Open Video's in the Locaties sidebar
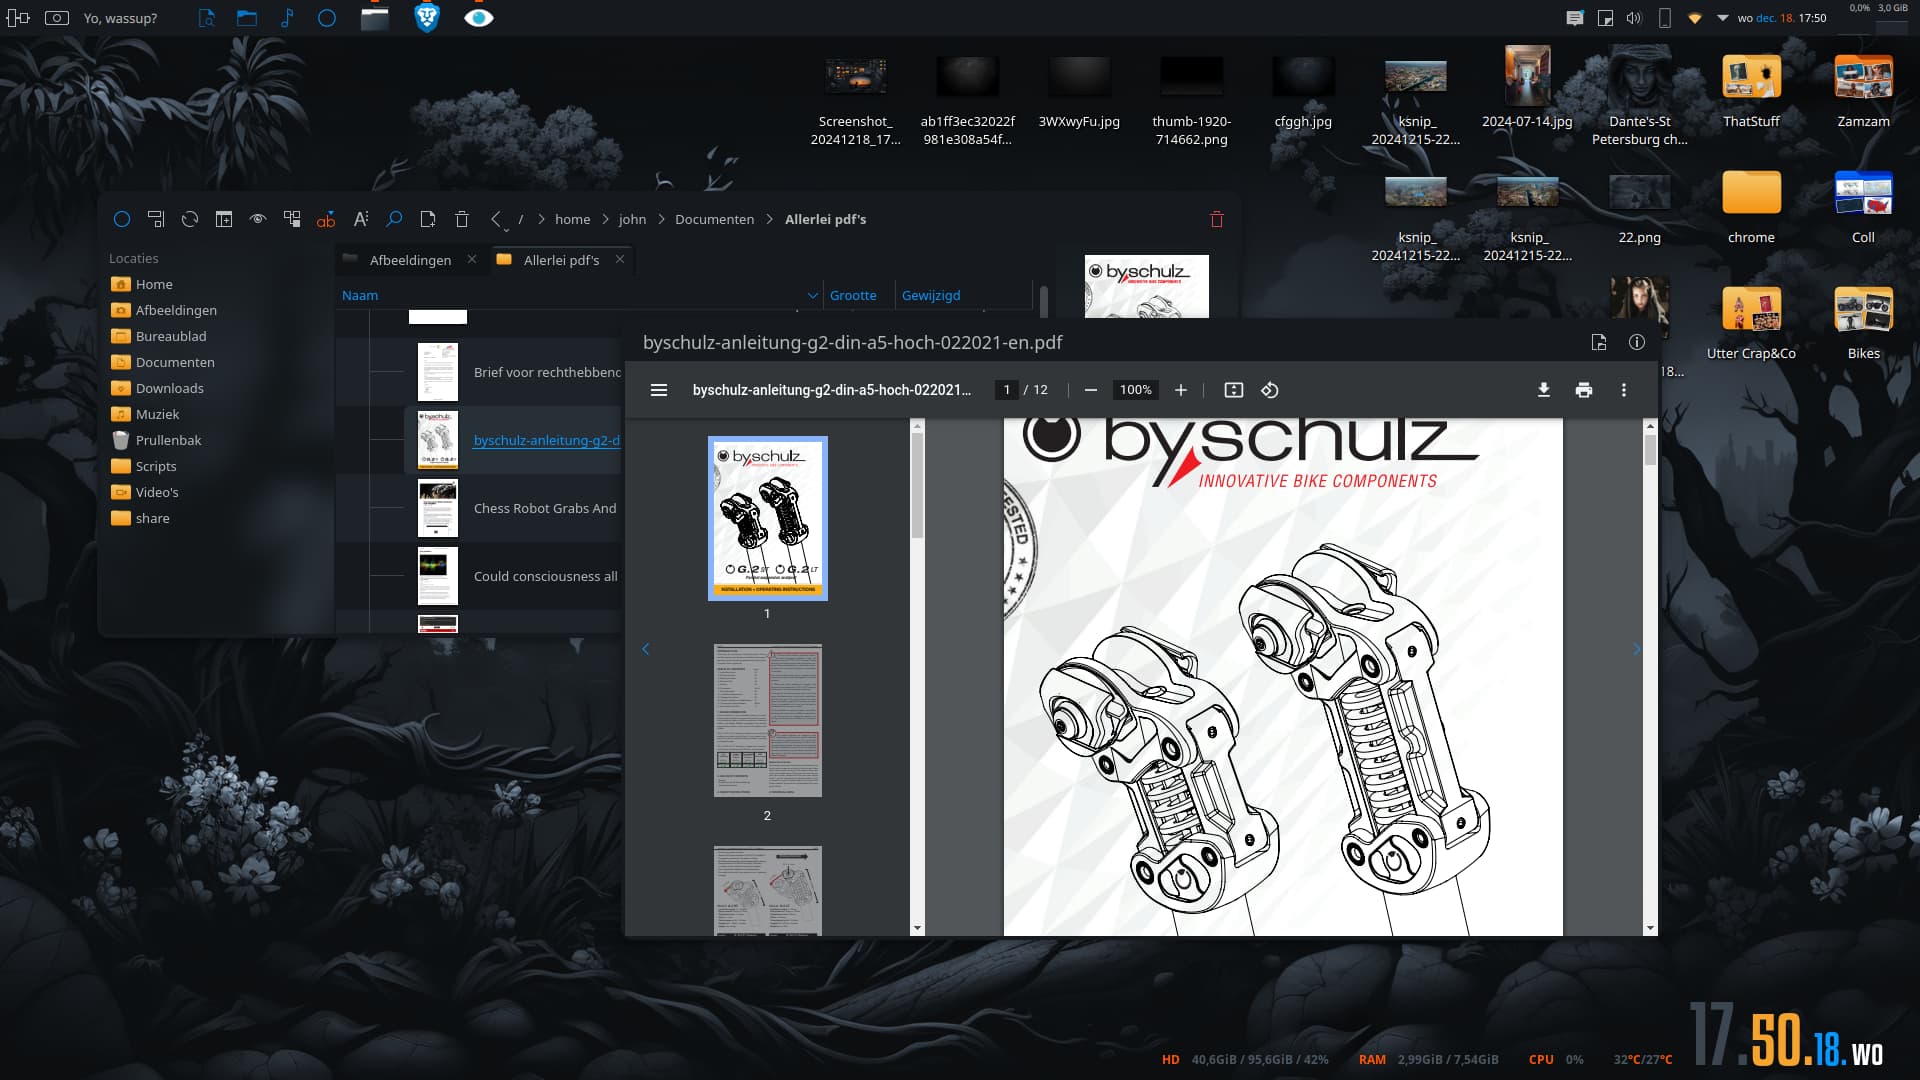 click(157, 492)
